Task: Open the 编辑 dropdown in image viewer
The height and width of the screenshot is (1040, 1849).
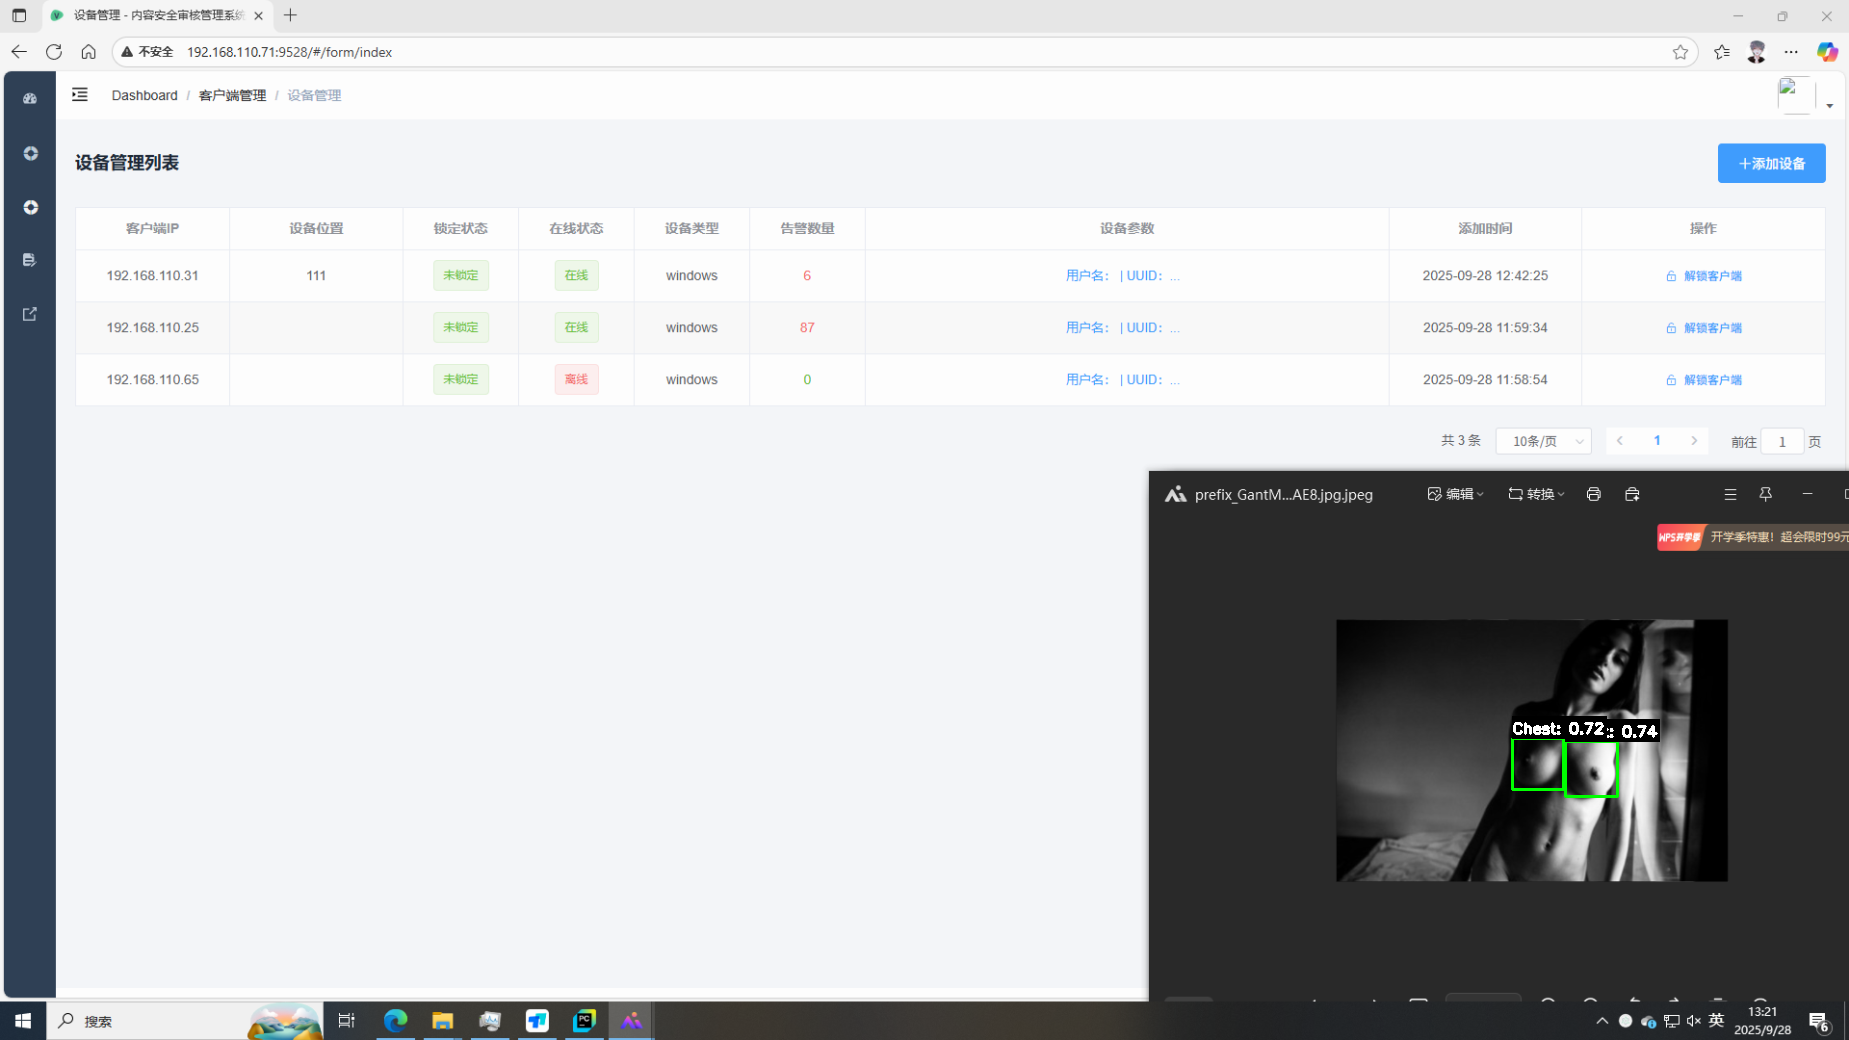Action: [1455, 494]
